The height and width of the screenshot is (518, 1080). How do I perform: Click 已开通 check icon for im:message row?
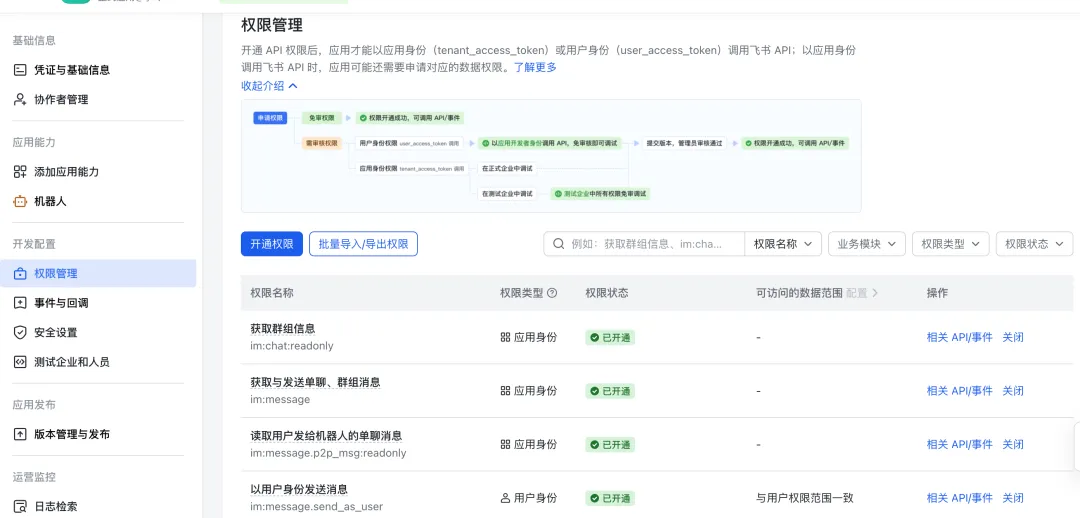[594, 391]
